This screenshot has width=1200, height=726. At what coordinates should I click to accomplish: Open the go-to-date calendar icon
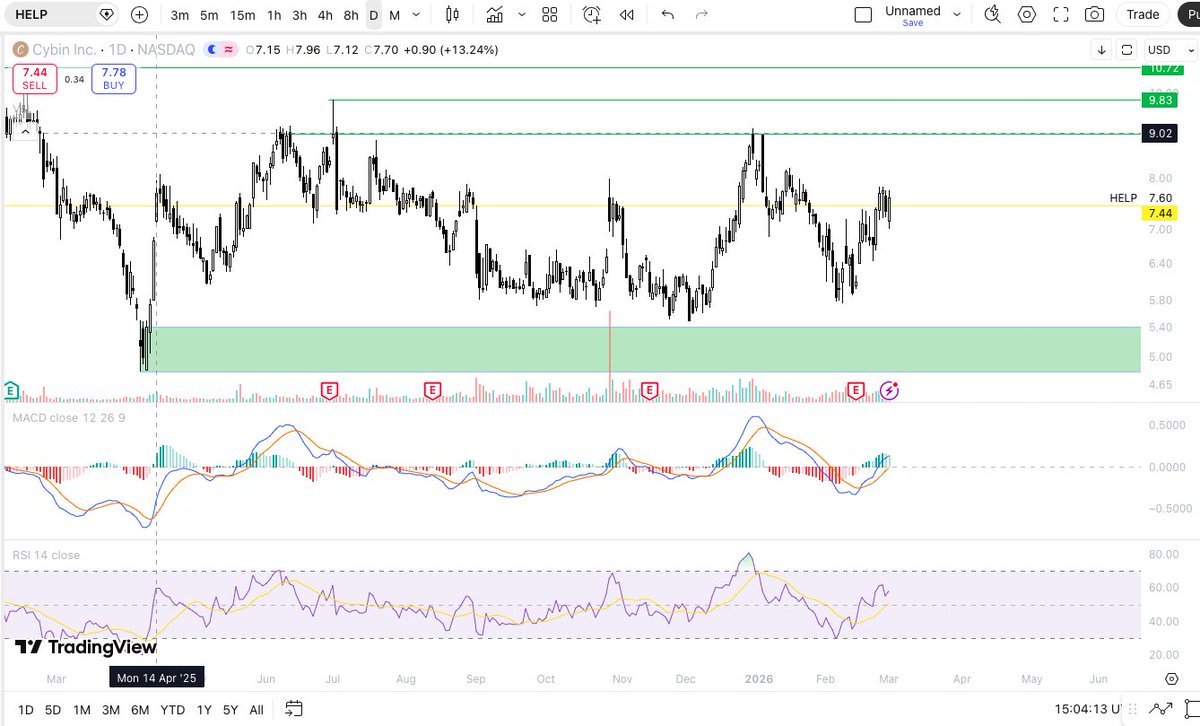(293, 709)
